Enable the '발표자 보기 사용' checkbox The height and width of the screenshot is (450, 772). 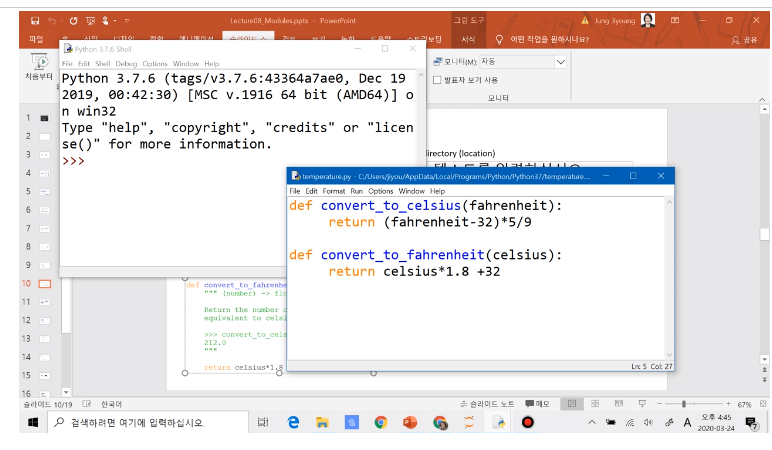(437, 80)
